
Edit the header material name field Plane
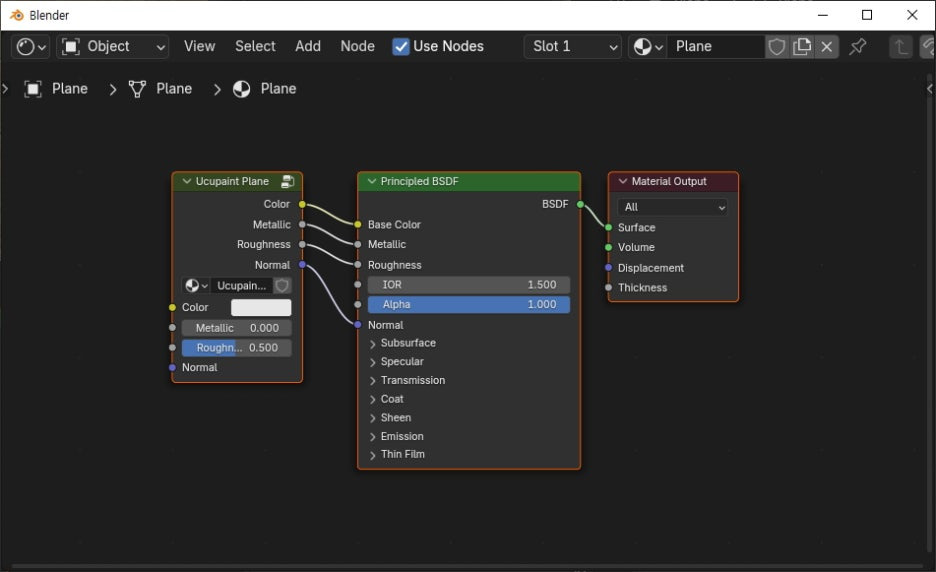716,47
